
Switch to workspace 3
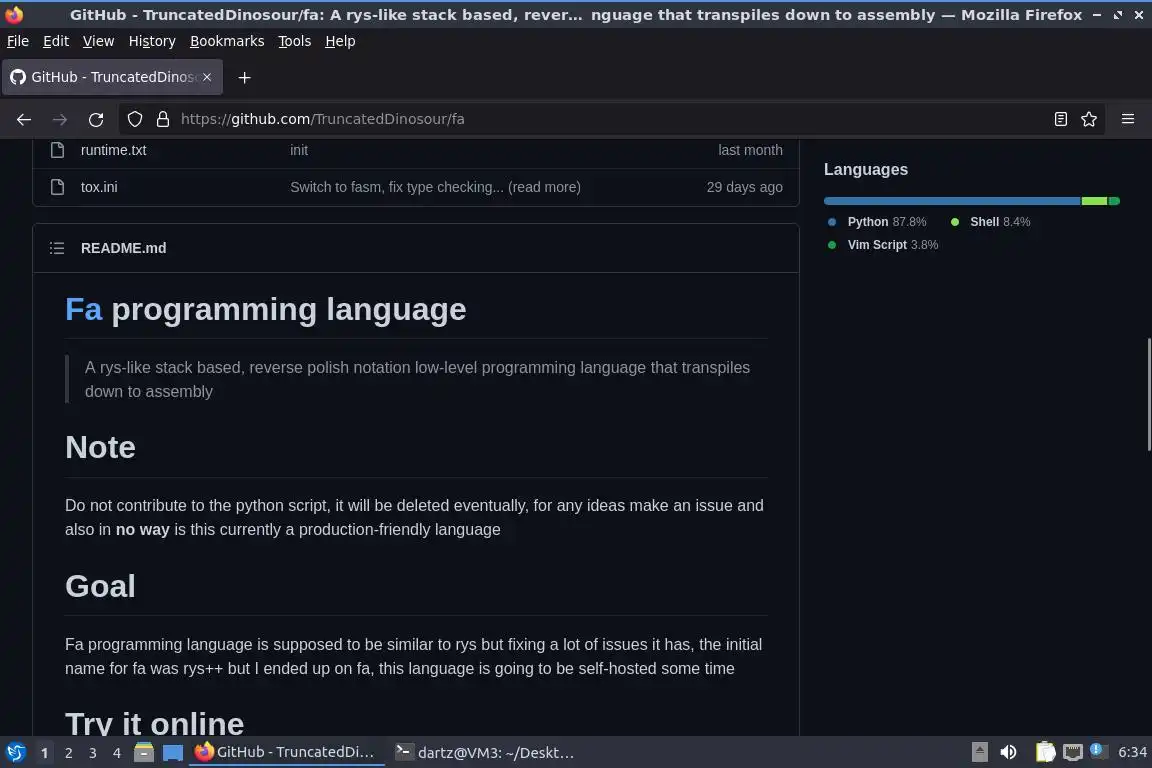click(93, 753)
